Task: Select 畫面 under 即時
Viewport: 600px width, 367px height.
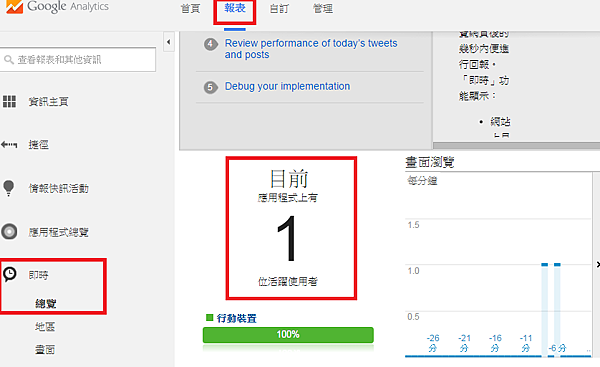Action: click(45, 349)
